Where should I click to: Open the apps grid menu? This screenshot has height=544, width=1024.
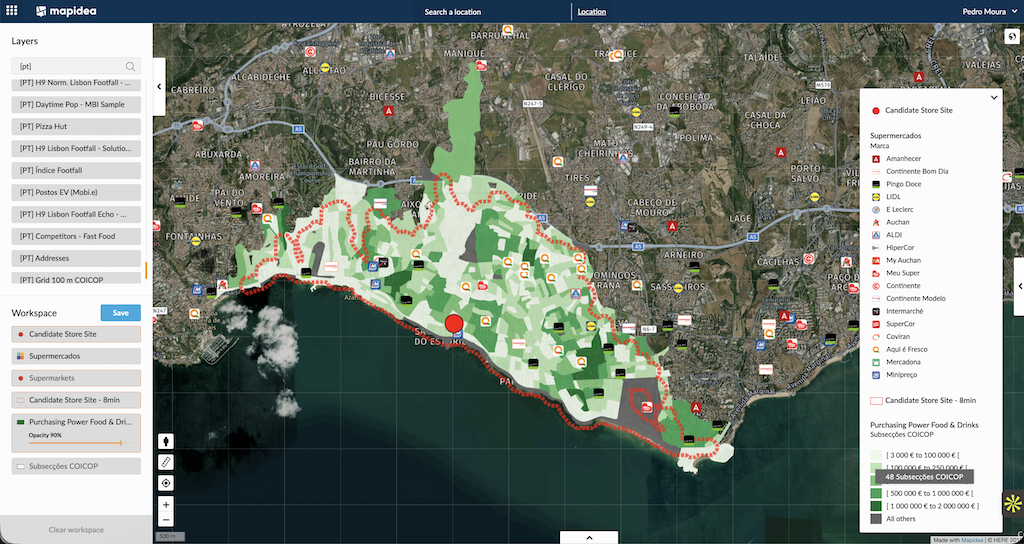point(12,11)
